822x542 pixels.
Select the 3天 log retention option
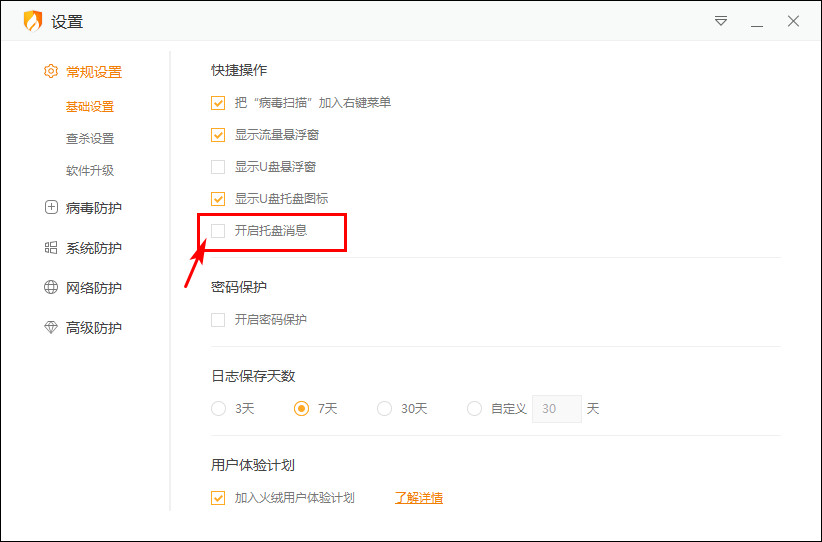pyautogui.click(x=218, y=408)
